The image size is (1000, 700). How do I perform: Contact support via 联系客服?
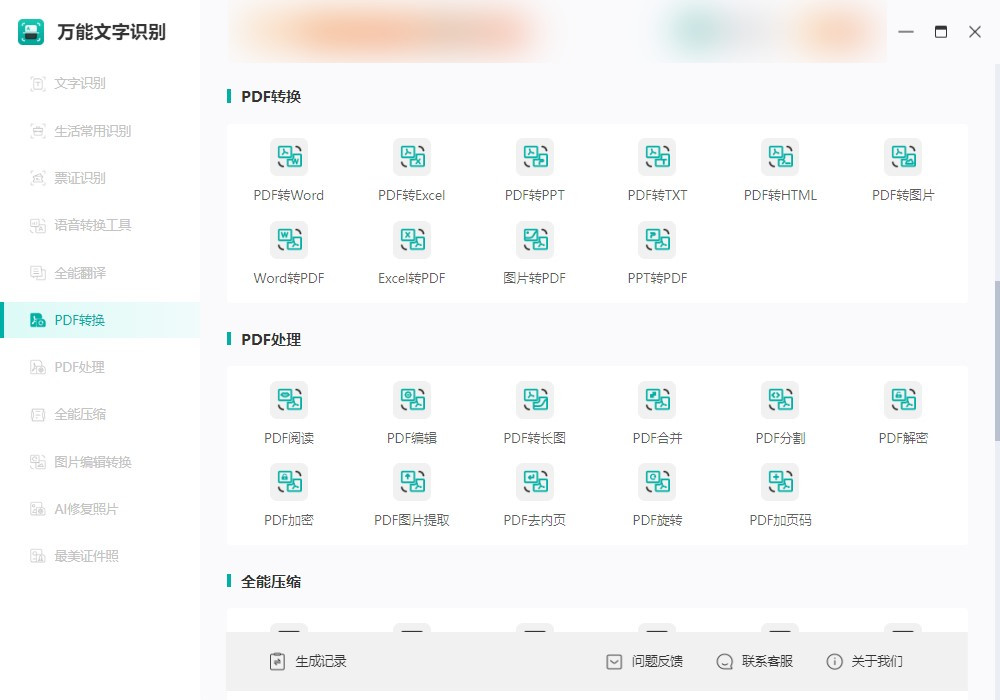(754, 662)
